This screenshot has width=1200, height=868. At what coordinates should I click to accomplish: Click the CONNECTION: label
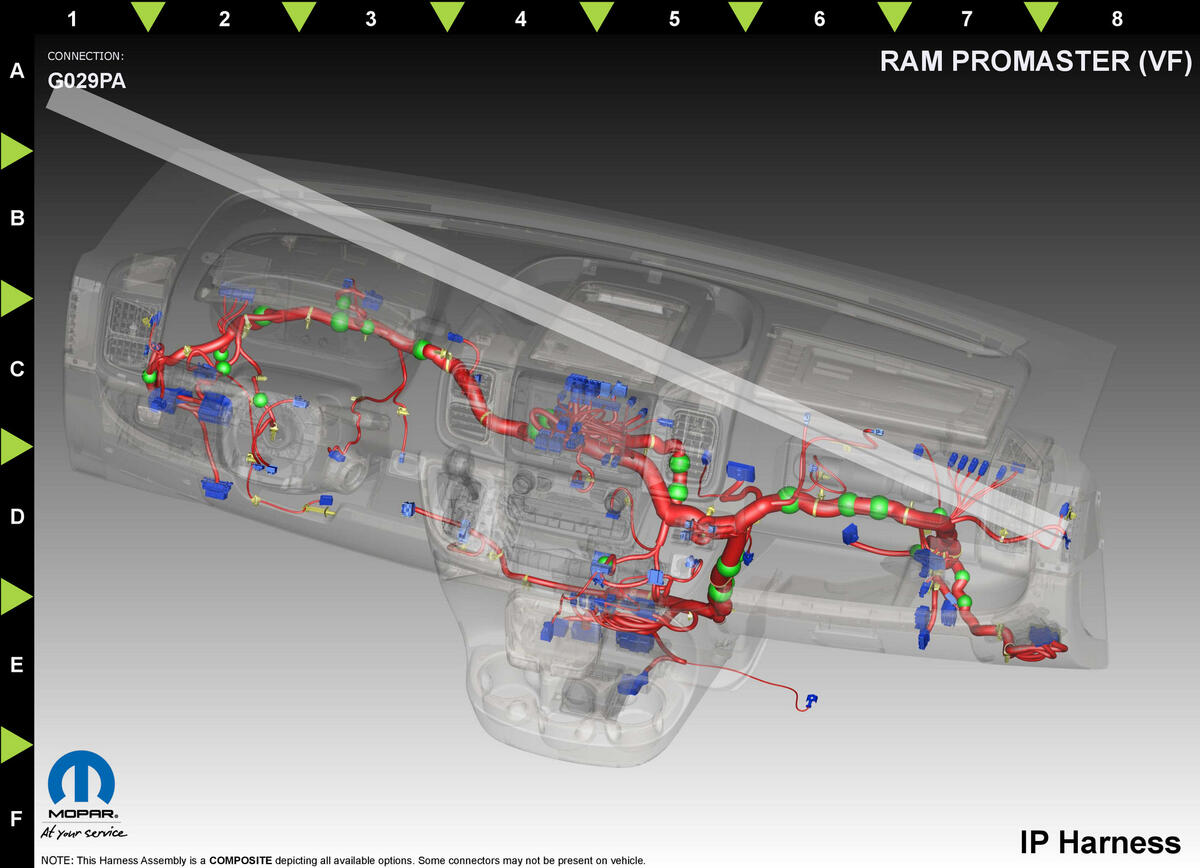(86, 56)
